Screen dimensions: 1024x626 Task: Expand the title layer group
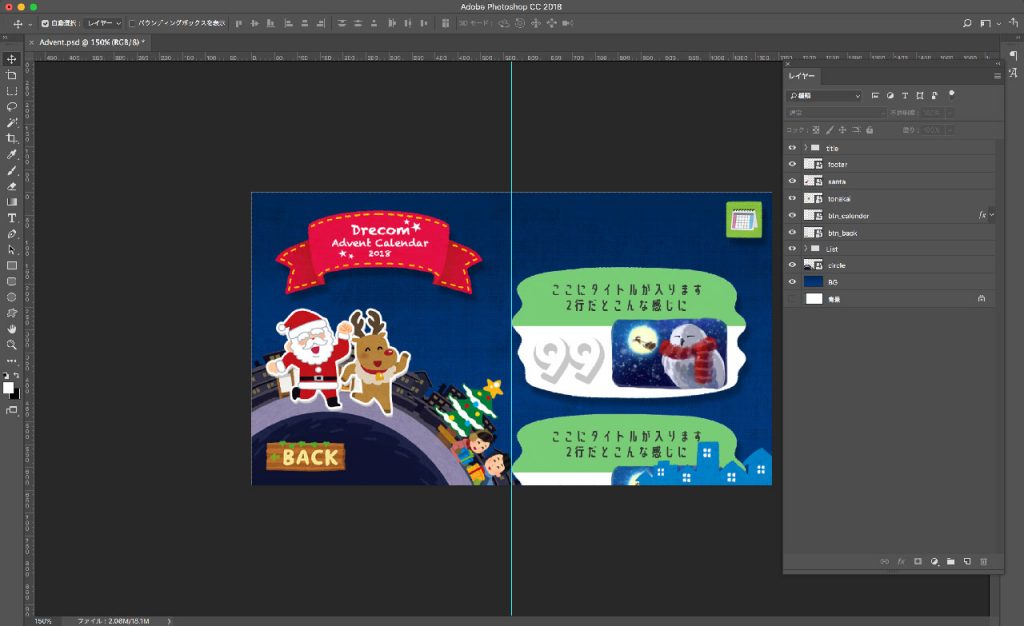pos(805,148)
